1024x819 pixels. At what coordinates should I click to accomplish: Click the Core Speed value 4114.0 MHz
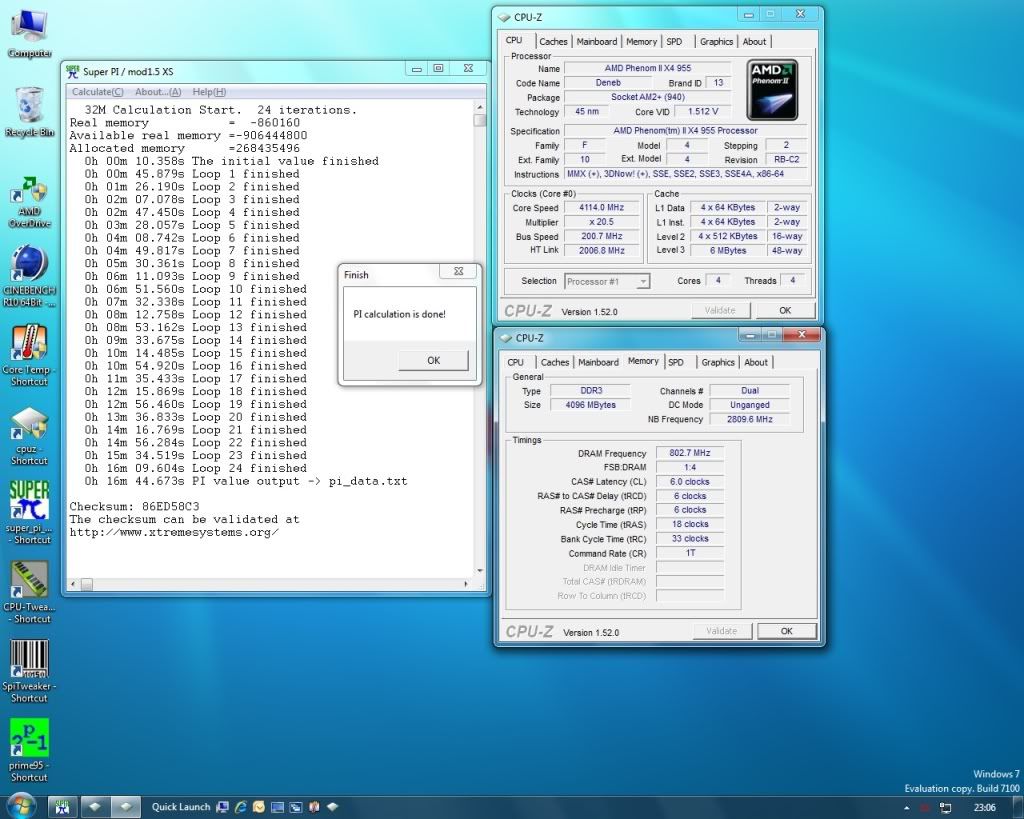[x=601, y=208]
